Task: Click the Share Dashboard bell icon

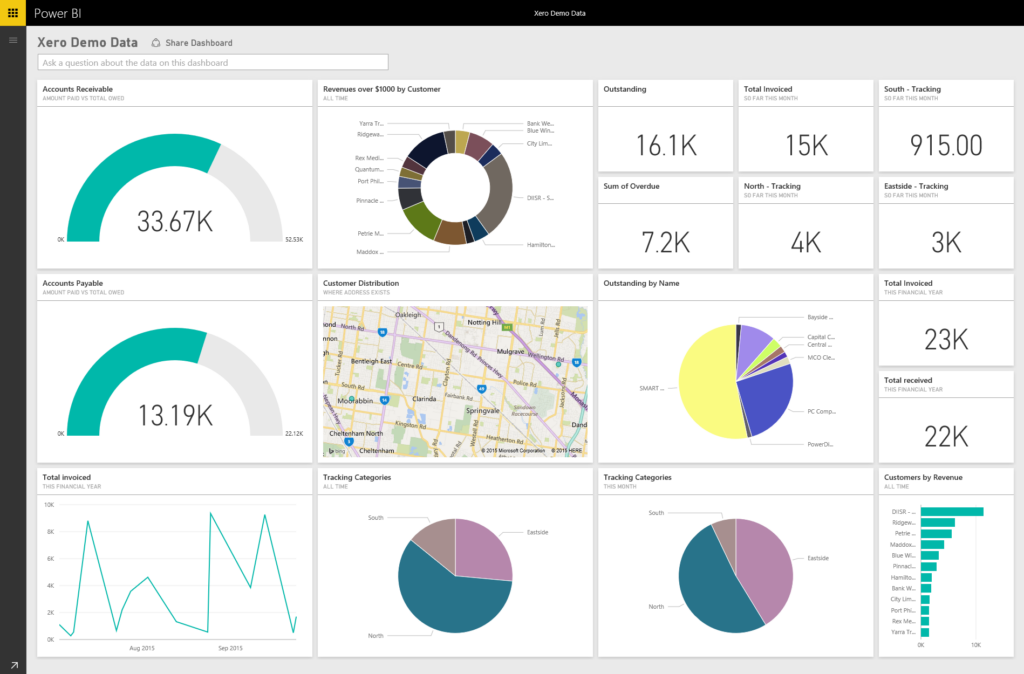Action: tap(156, 42)
